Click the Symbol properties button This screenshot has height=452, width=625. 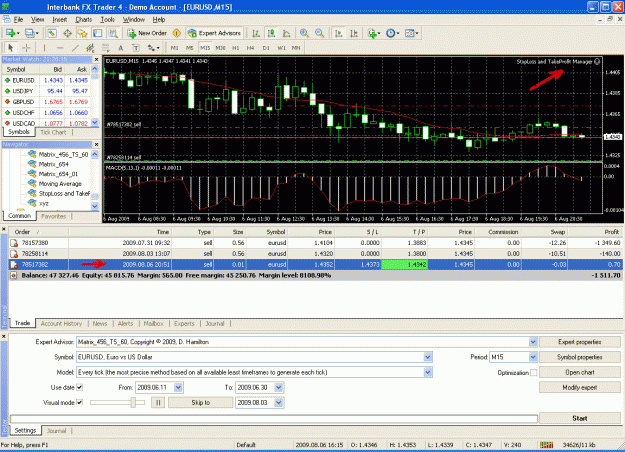(x=580, y=357)
